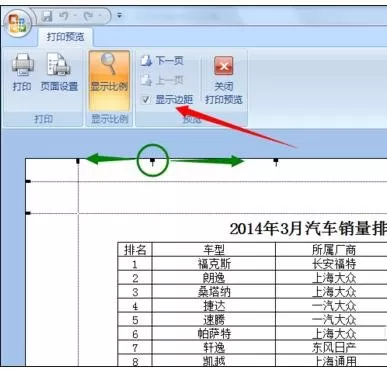The image size is (387, 372).
Task: Click the 速腾 cell
Action: click(214, 320)
